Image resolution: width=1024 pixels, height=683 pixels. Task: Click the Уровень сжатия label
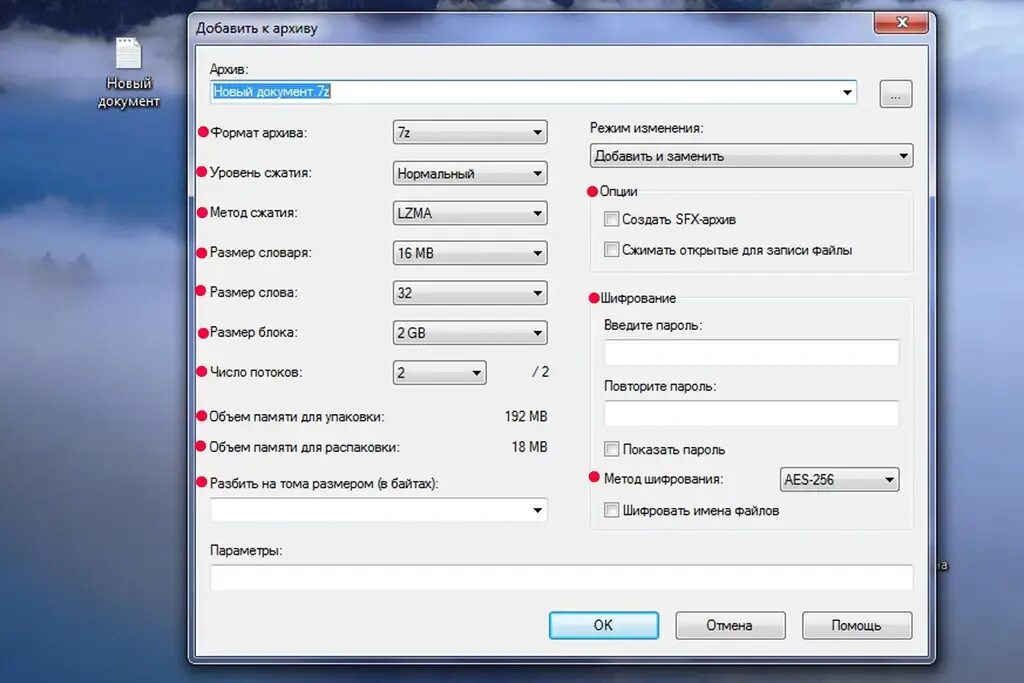click(x=261, y=173)
